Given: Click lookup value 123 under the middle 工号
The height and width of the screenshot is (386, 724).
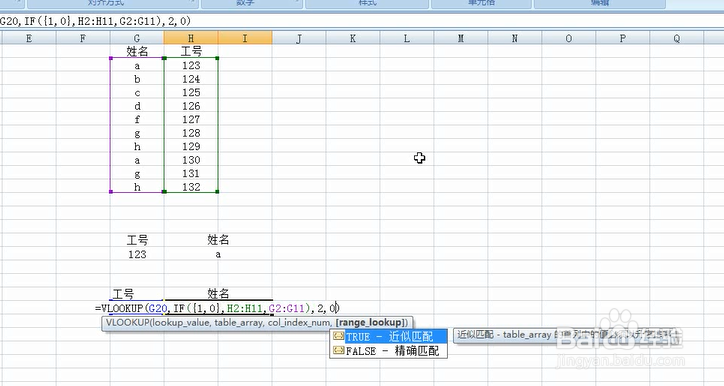Looking at the screenshot, I should [x=137, y=254].
